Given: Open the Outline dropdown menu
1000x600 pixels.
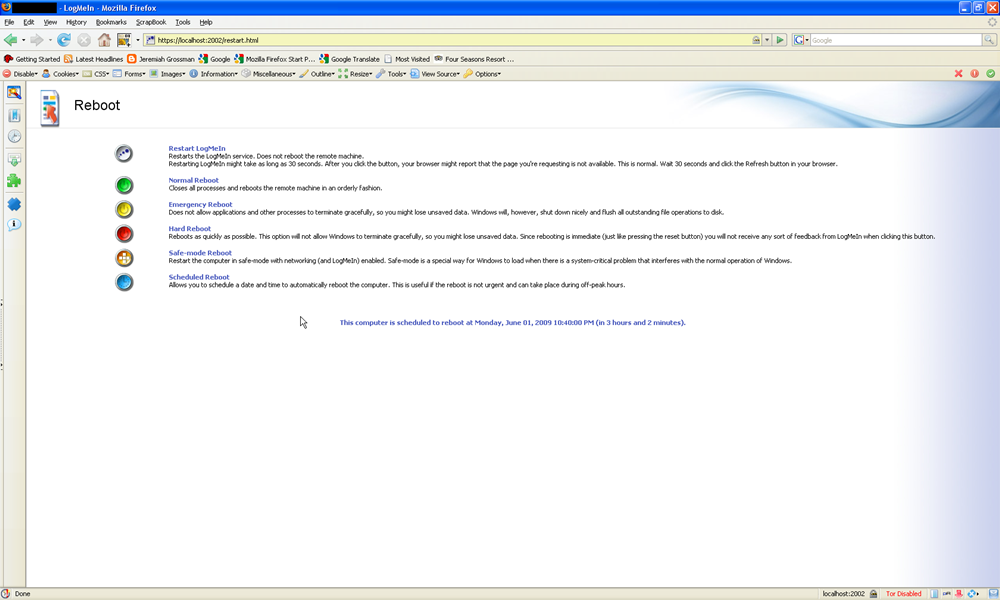Looking at the screenshot, I should pyautogui.click(x=317, y=74).
